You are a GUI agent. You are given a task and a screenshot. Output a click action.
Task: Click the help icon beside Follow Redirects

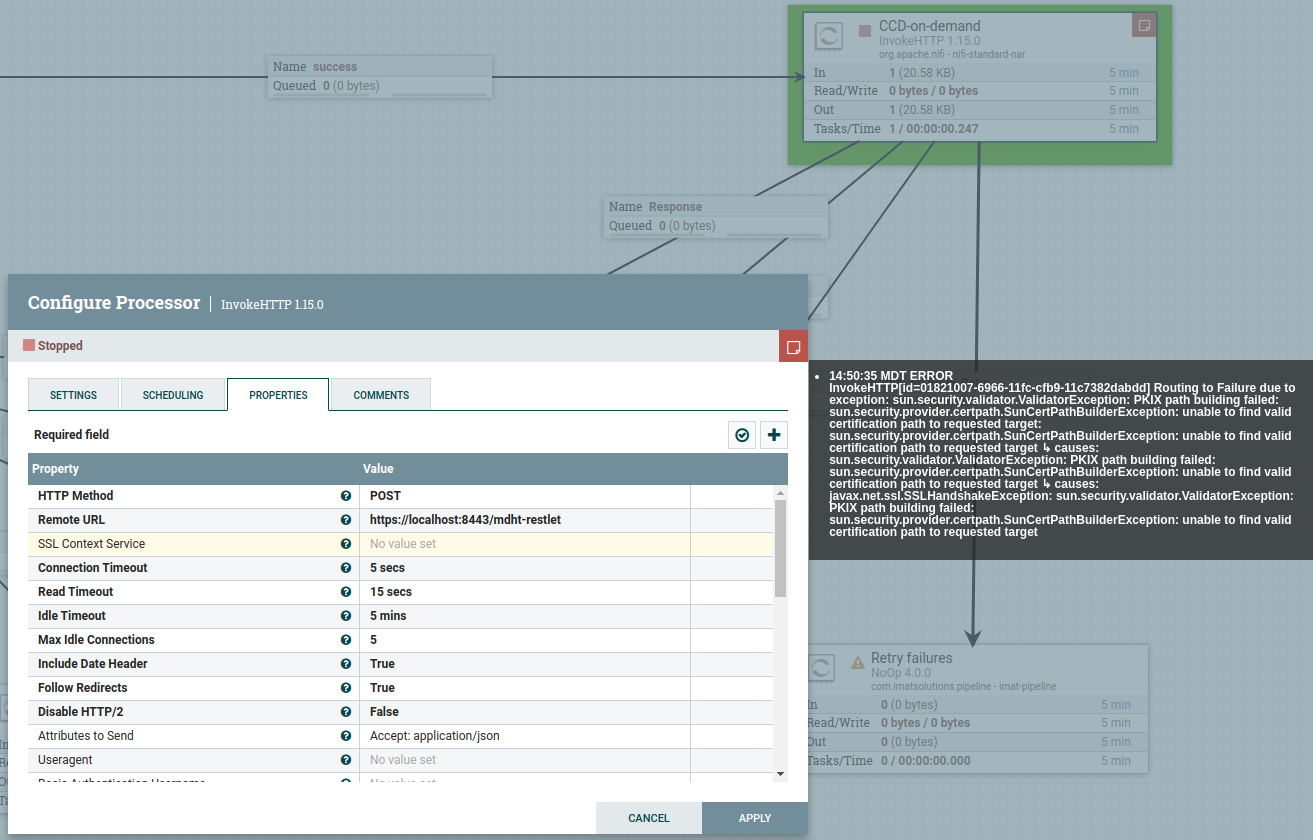tap(346, 688)
